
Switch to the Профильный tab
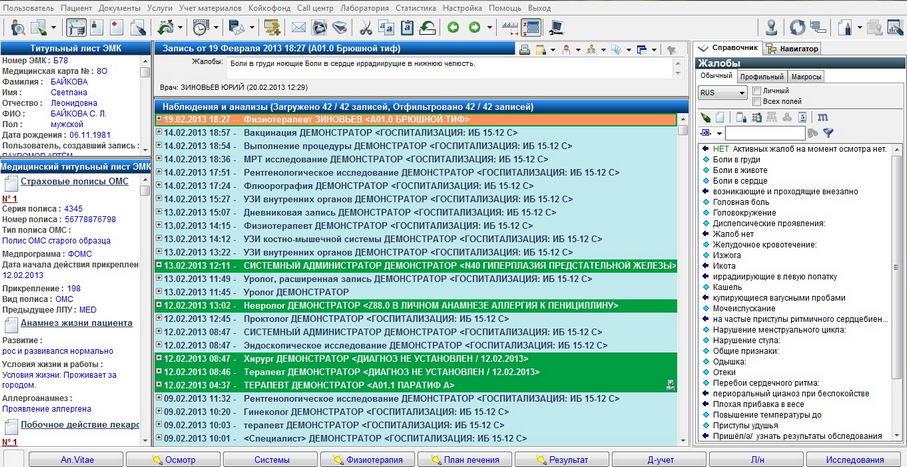click(x=762, y=76)
